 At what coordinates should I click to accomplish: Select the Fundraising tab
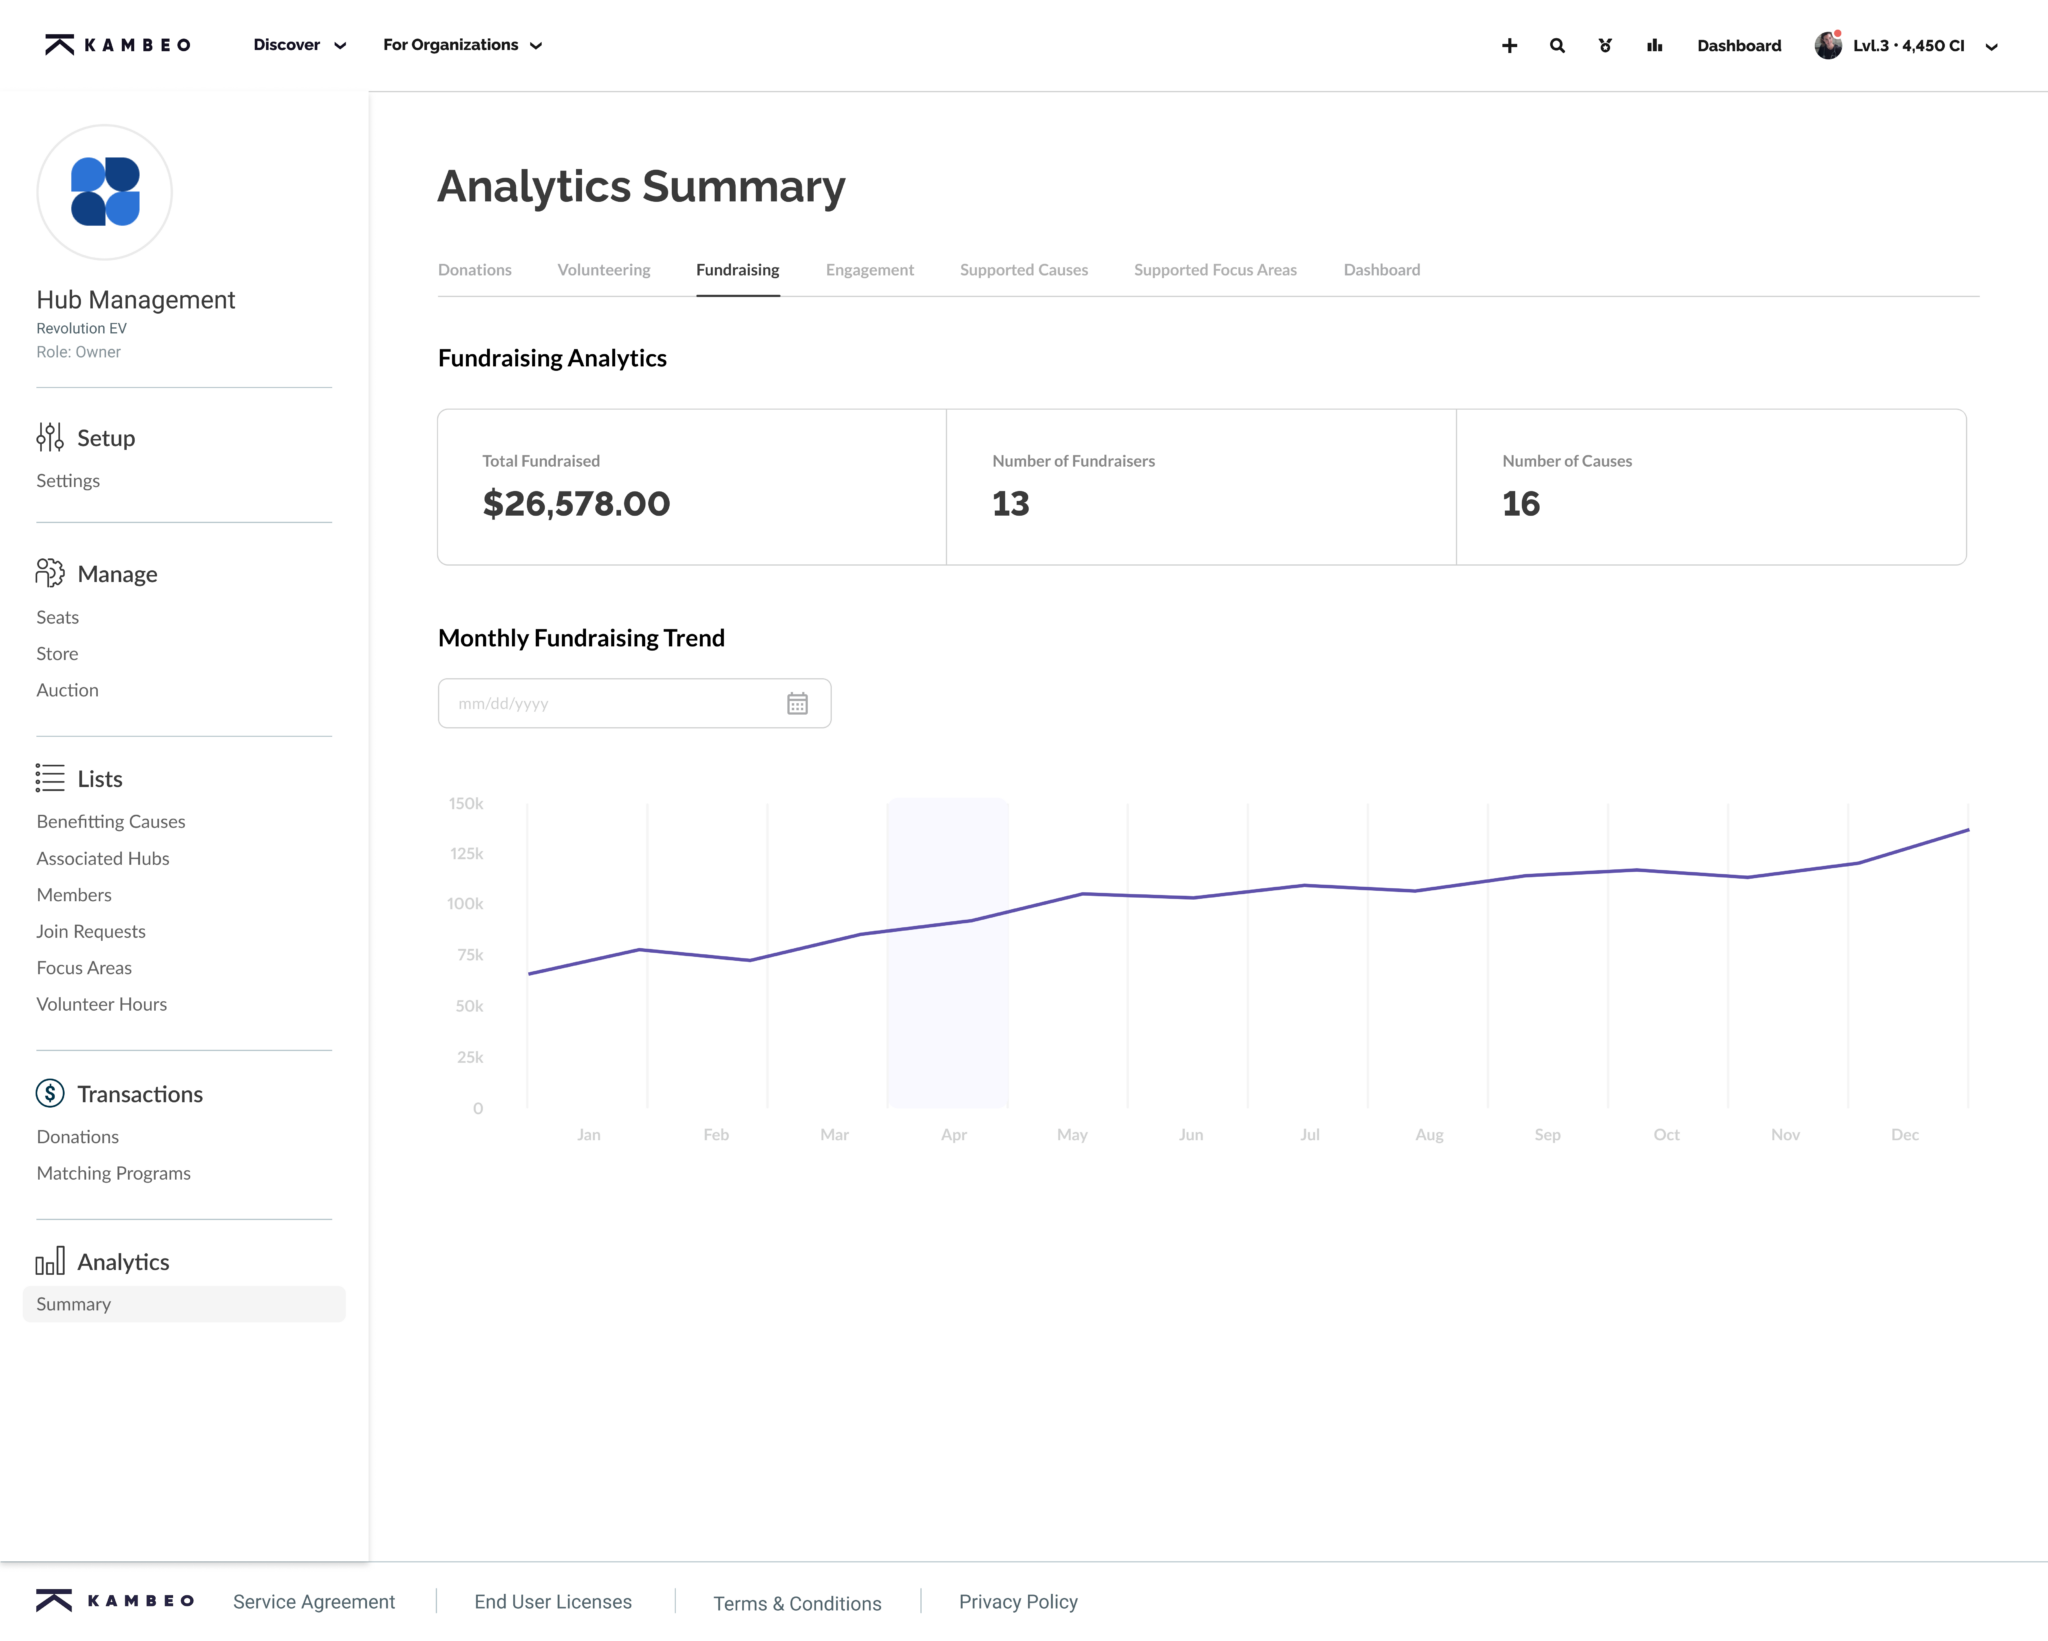[737, 269]
